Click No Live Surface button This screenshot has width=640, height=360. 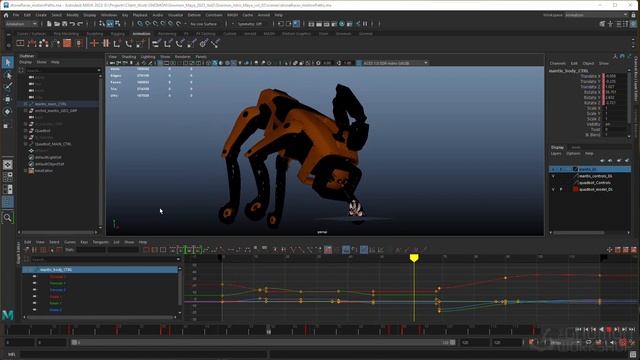204,24
